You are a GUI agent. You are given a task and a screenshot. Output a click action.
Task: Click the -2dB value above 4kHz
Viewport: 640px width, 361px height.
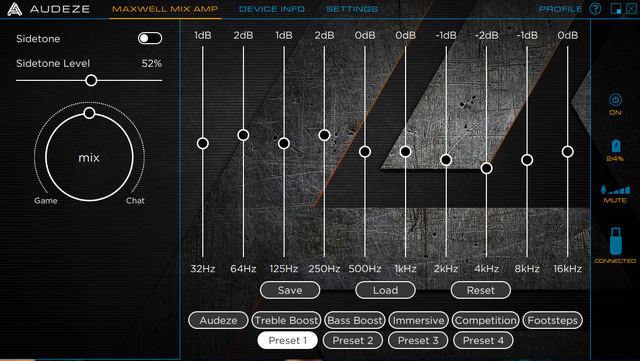pos(486,36)
